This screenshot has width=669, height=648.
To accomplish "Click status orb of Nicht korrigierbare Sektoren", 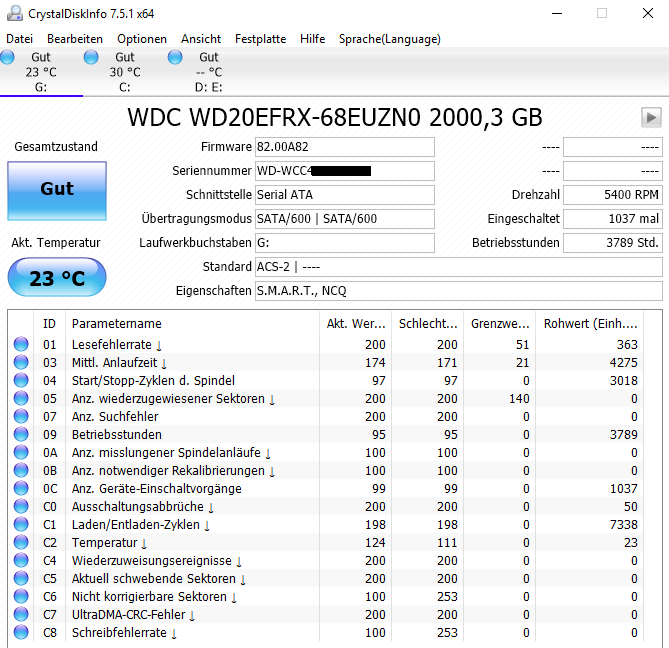I will [21, 596].
